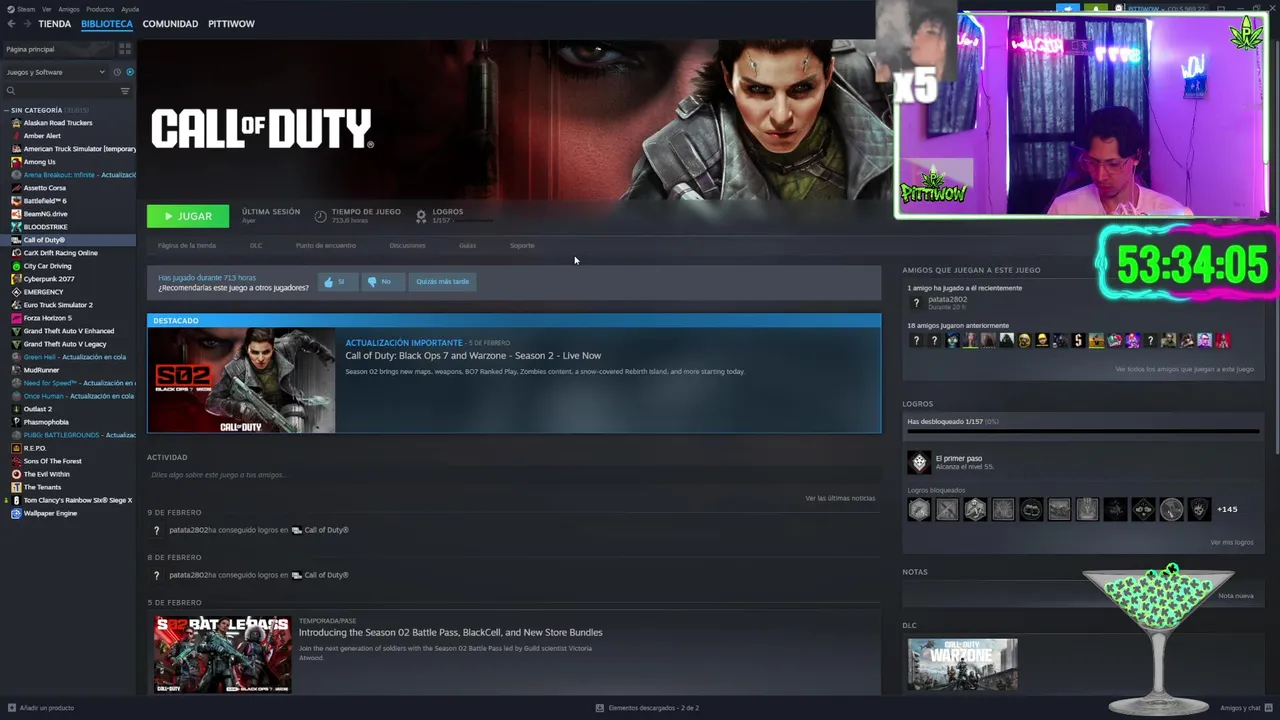Open the Amigos menu
The width and height of the screenshot is (1280, 720).
[69, 9]
